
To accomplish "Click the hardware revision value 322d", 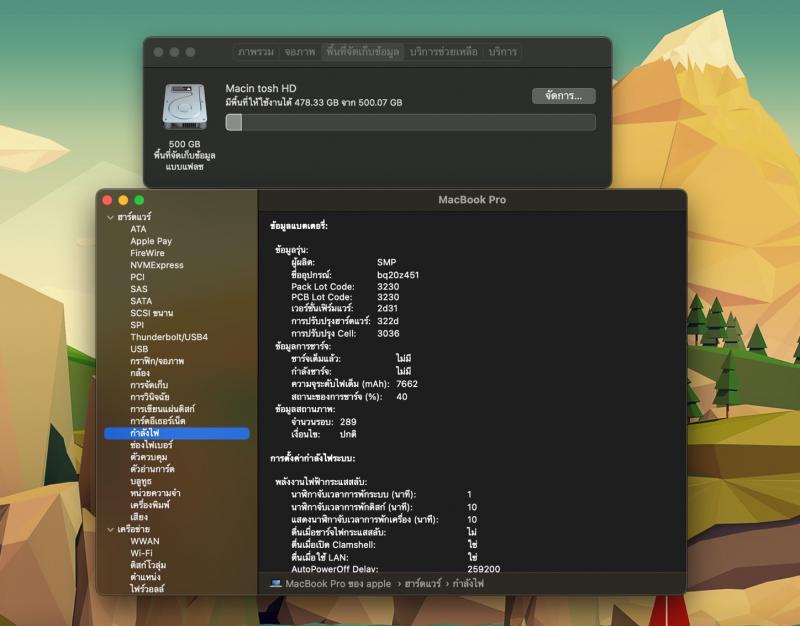I will tap(388, 321).
